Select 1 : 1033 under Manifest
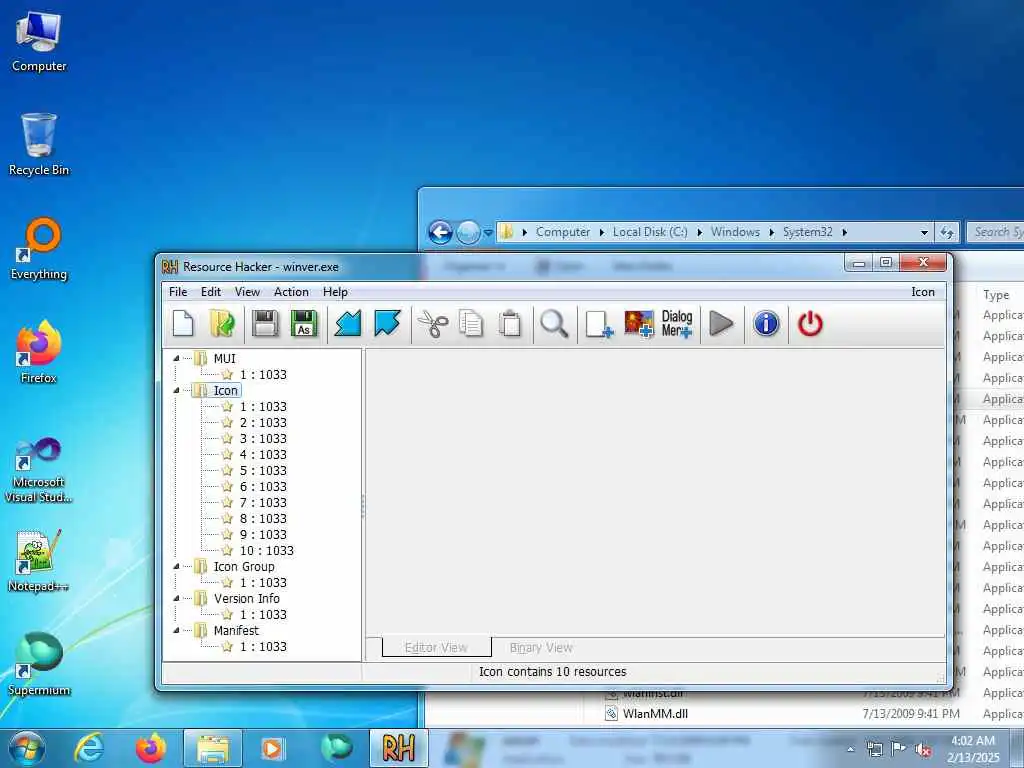The width and height of the screenshot is (1024, 768). tap(263, 647)
